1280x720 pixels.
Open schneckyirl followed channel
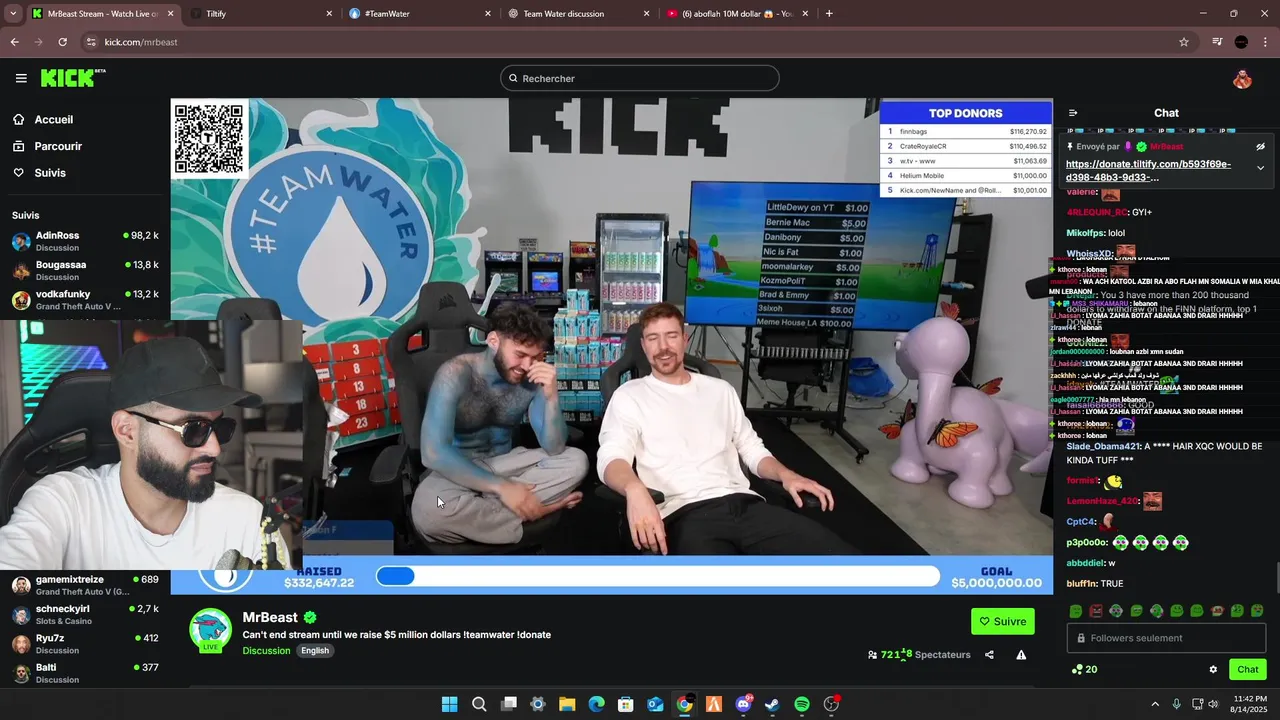click(85, 614)
